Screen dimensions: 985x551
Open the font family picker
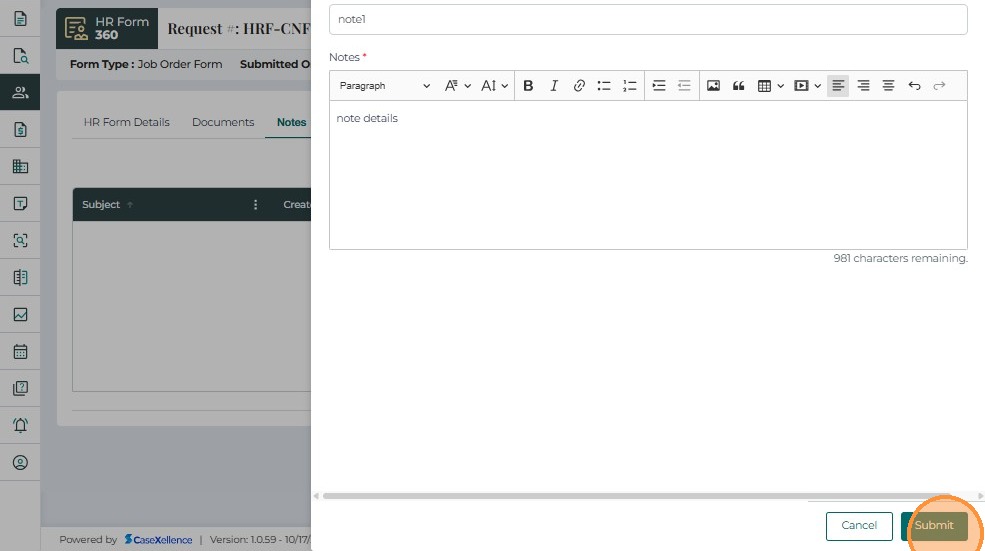[x=457, y=85]
